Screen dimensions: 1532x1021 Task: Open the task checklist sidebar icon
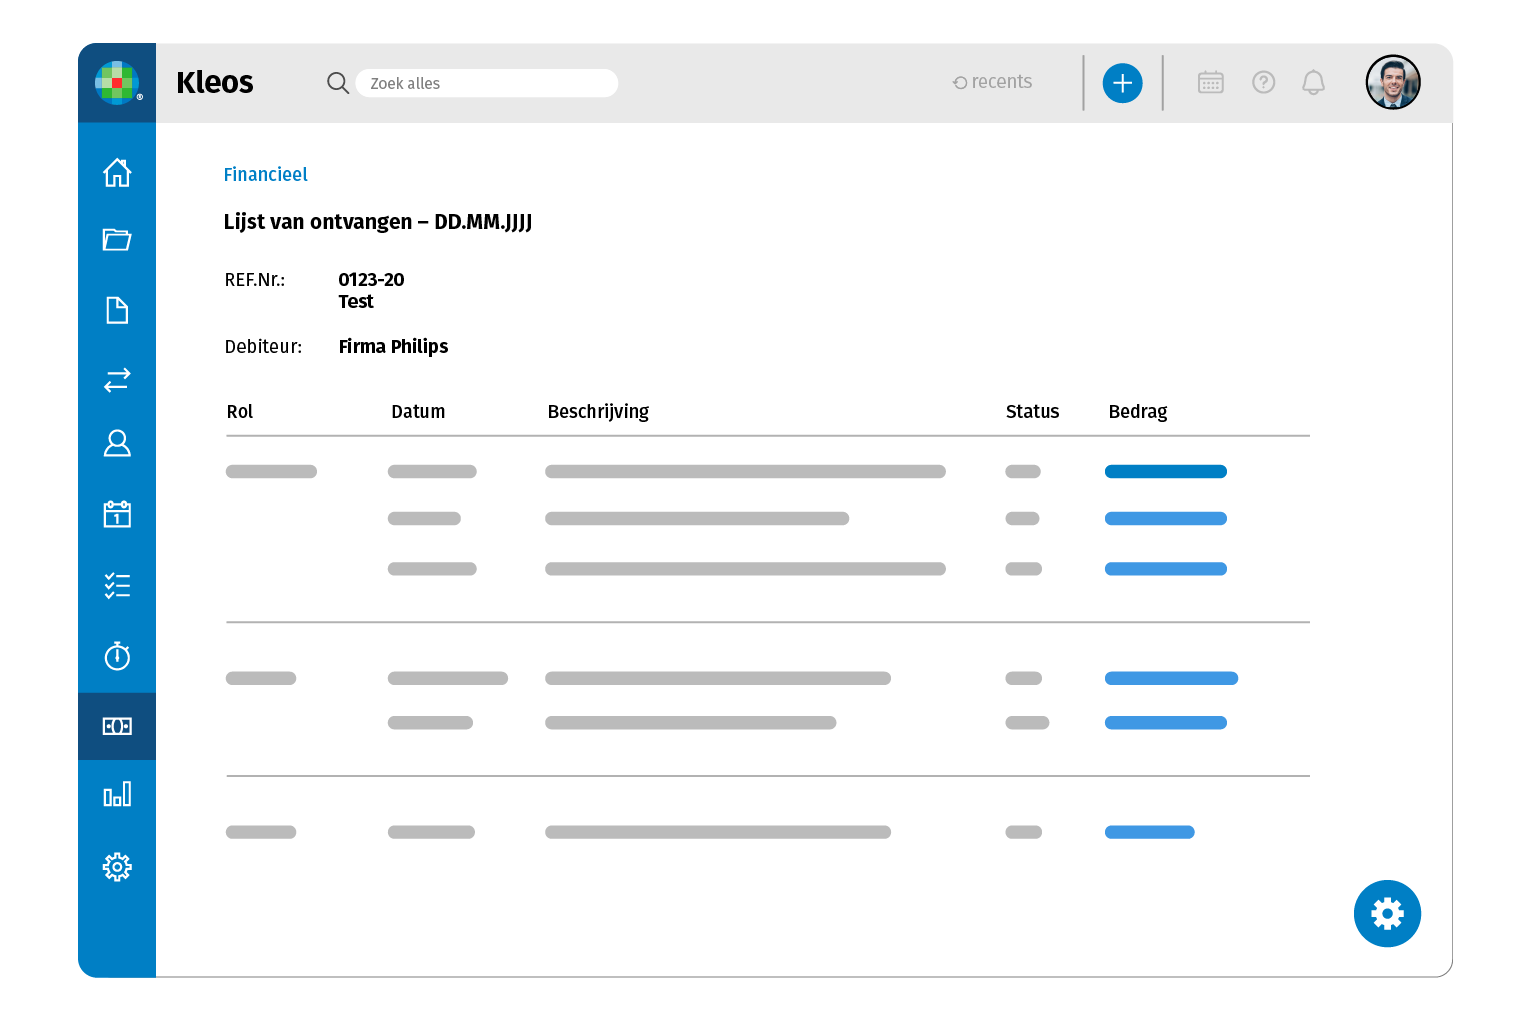pyautogui.click(x=117, y=585)
